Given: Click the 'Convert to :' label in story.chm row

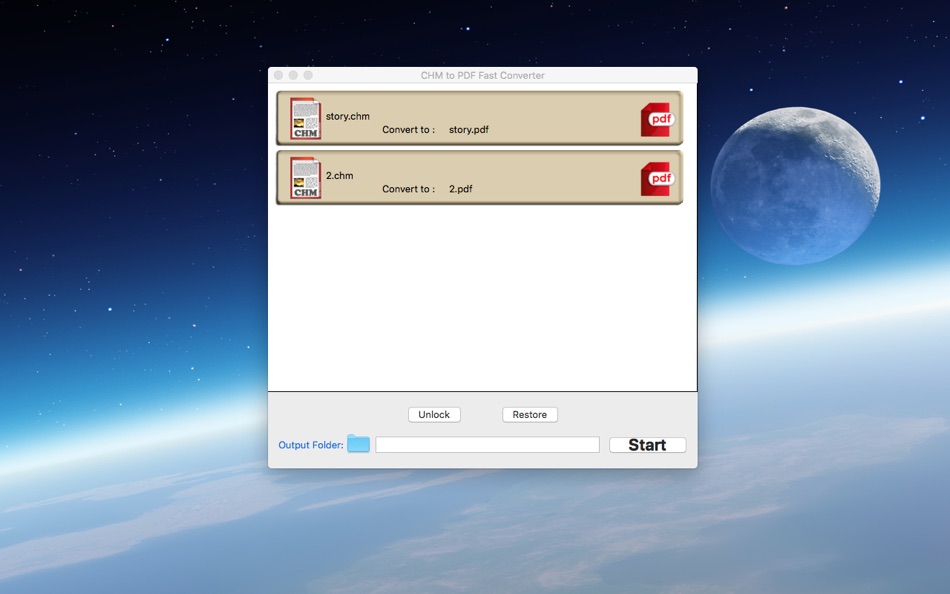Looking at the screenshot, I should [408, 130].
